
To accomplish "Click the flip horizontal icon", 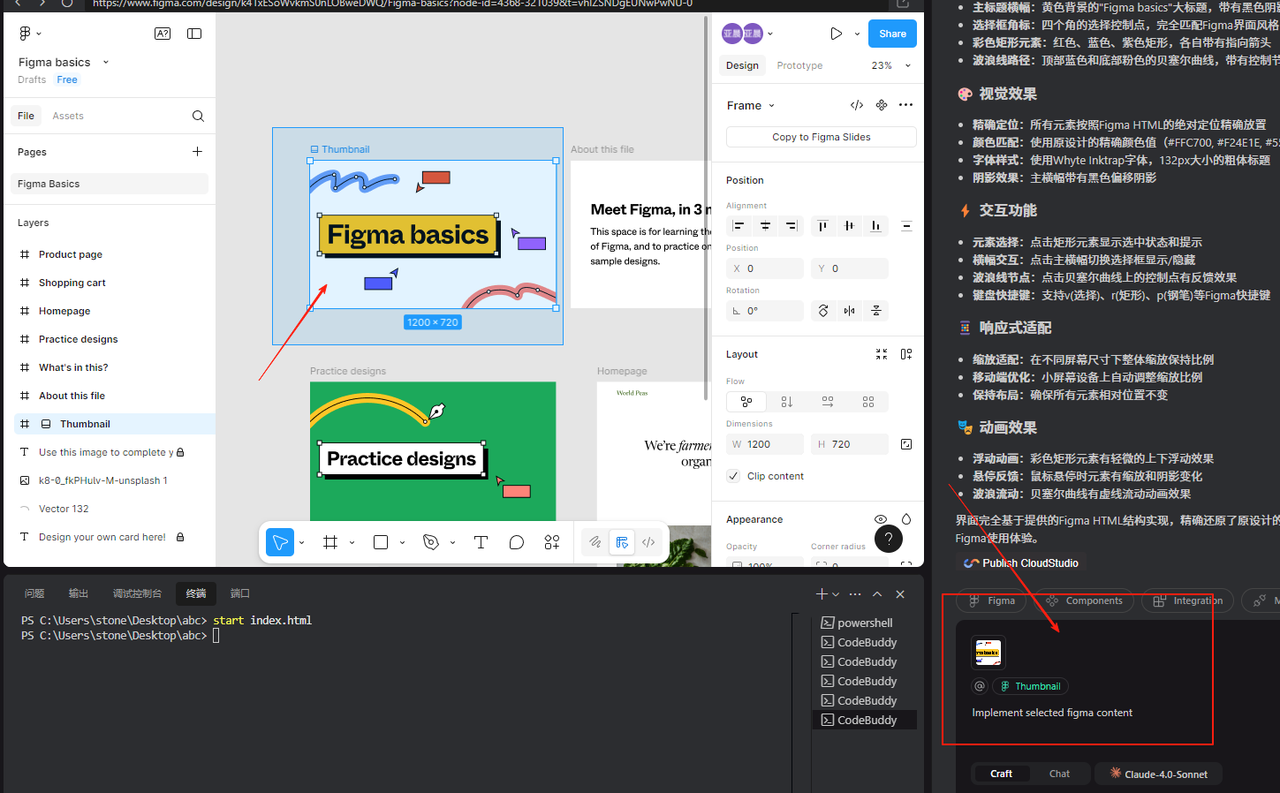I will click(849, 311).
